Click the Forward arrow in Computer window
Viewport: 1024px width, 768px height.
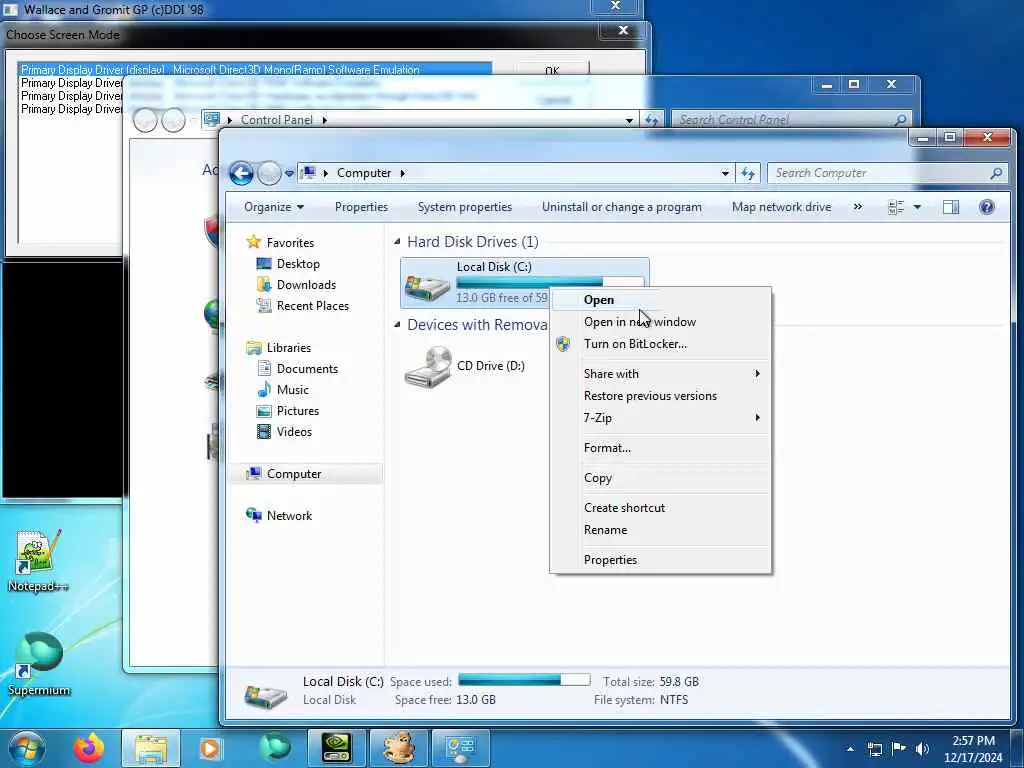pyautogui.click(x=269, y=173)
